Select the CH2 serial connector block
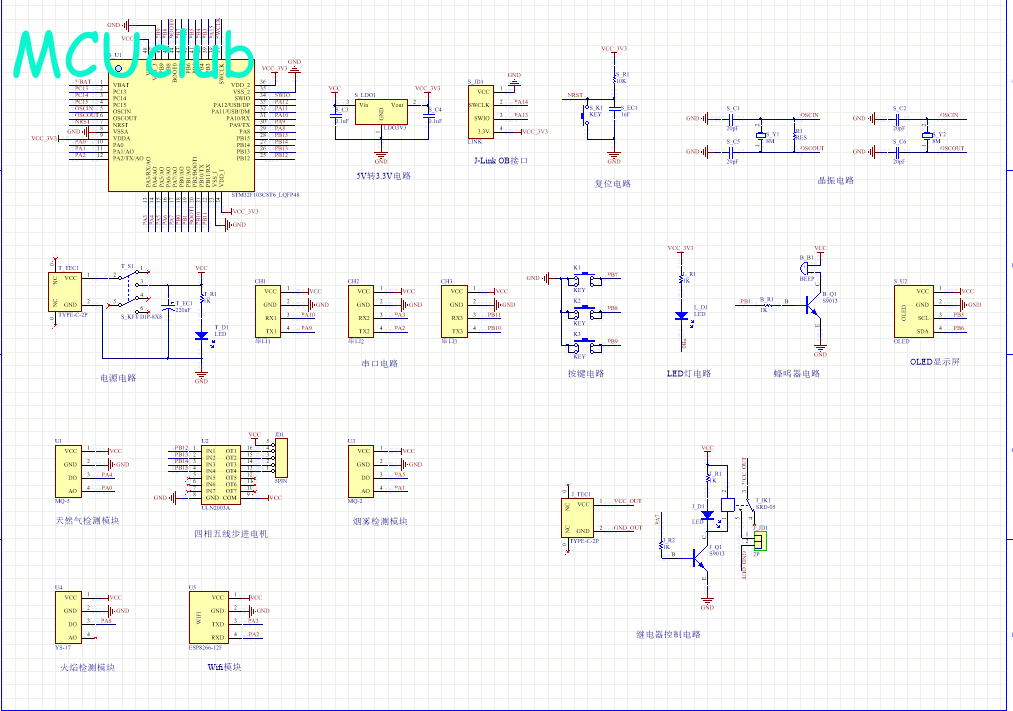The width and height of the screenshot is (1013, 711). click(x=361, y=311)
